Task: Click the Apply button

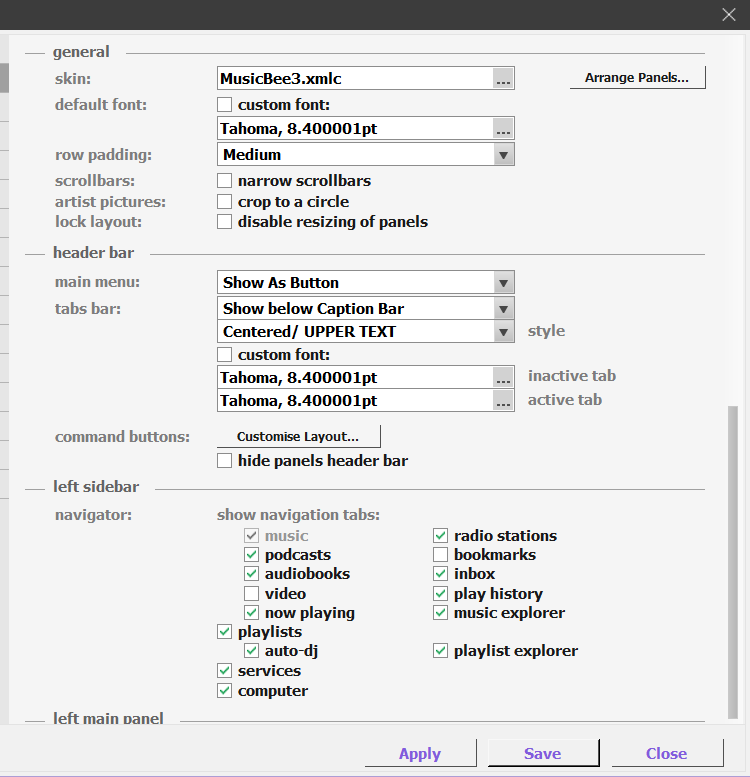Action: coord(420,754)
